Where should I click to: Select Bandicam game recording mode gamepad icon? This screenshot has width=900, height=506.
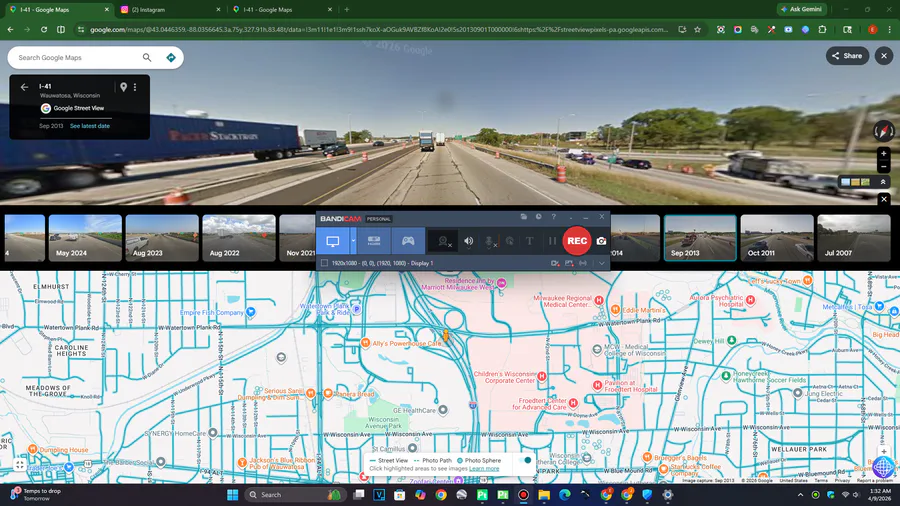[x=408, y=241]
